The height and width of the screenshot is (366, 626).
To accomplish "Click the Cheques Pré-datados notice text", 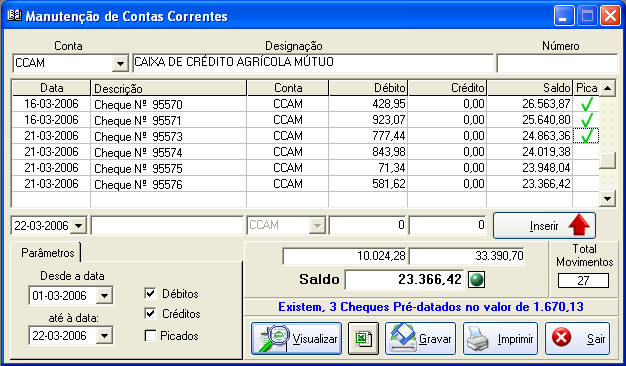I will tap(431, 307).
